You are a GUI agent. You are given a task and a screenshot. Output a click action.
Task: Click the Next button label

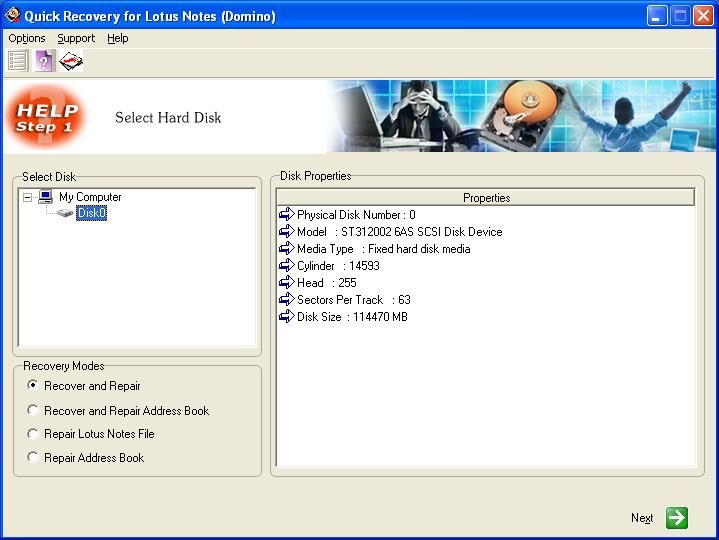click(642, 518)
